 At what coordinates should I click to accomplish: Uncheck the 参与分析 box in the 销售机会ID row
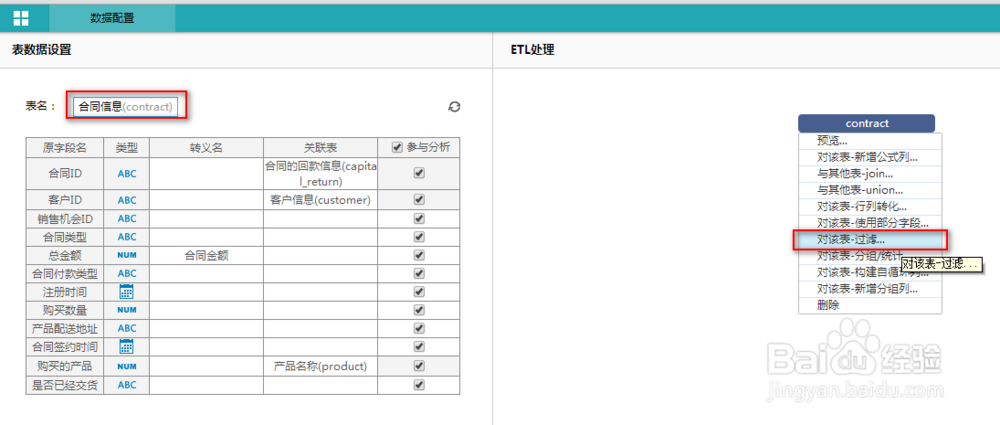click(x=419, y=218)
